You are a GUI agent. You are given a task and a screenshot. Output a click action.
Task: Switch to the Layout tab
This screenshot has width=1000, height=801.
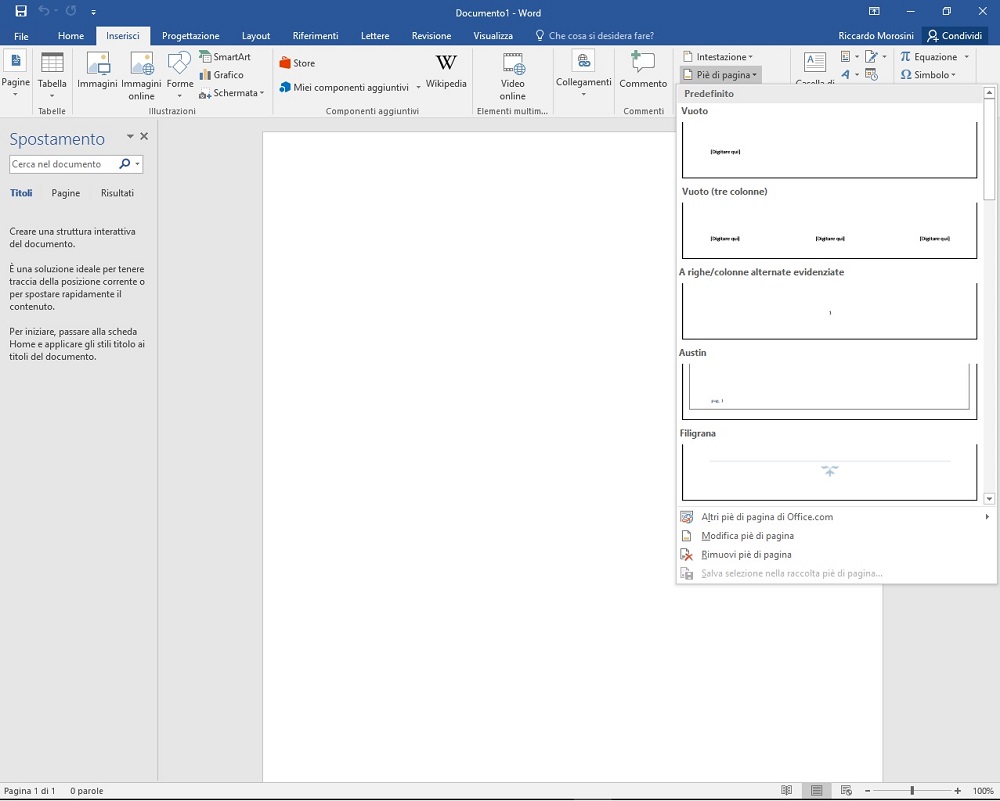point(256,36)
